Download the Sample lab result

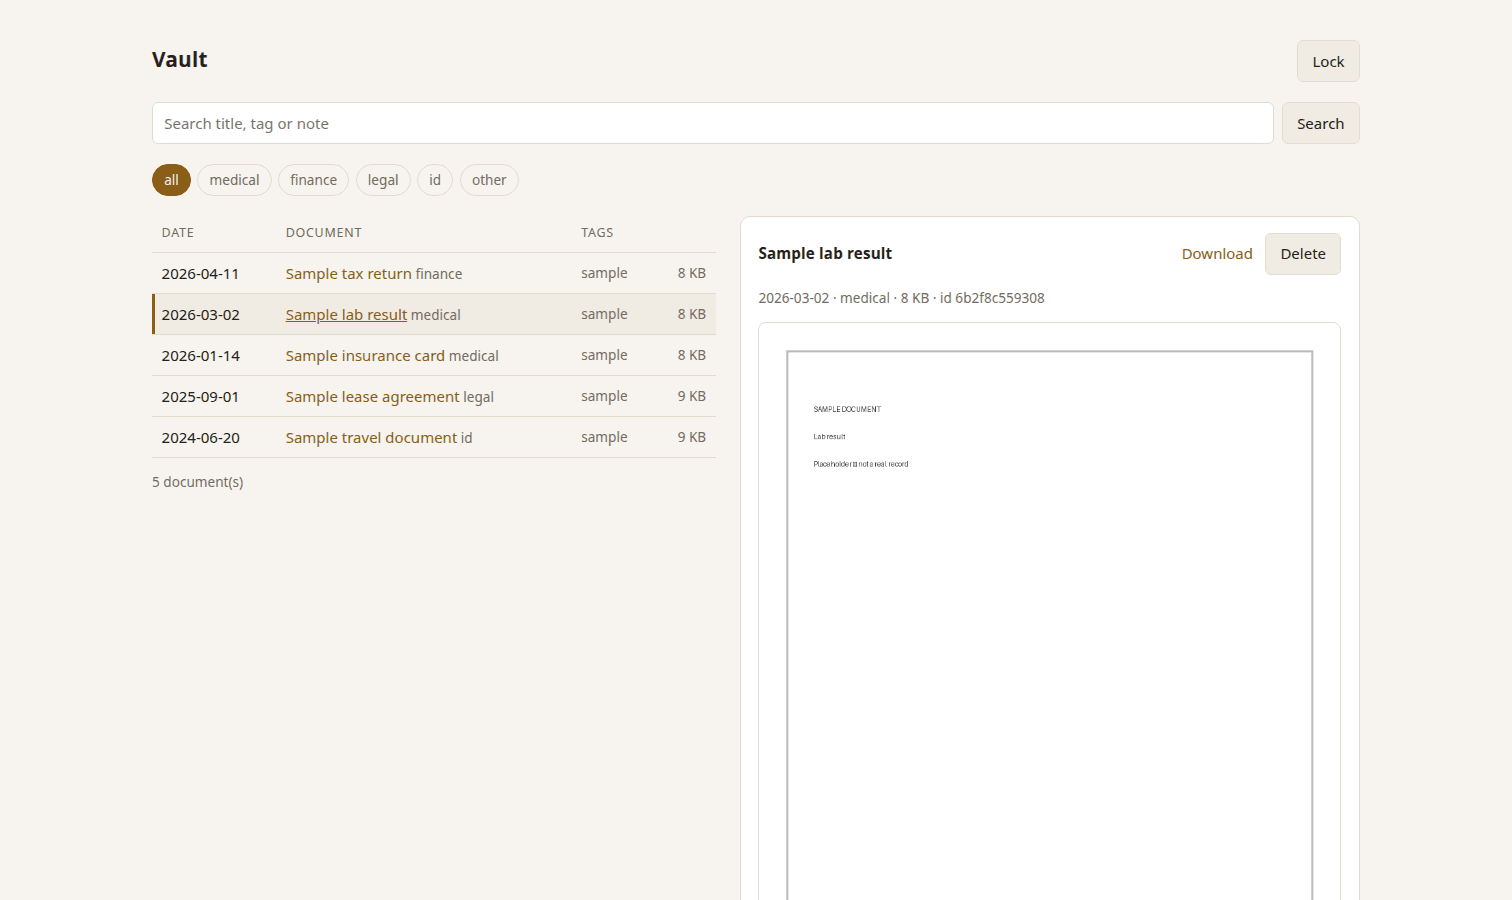(x=1217, y=254)
